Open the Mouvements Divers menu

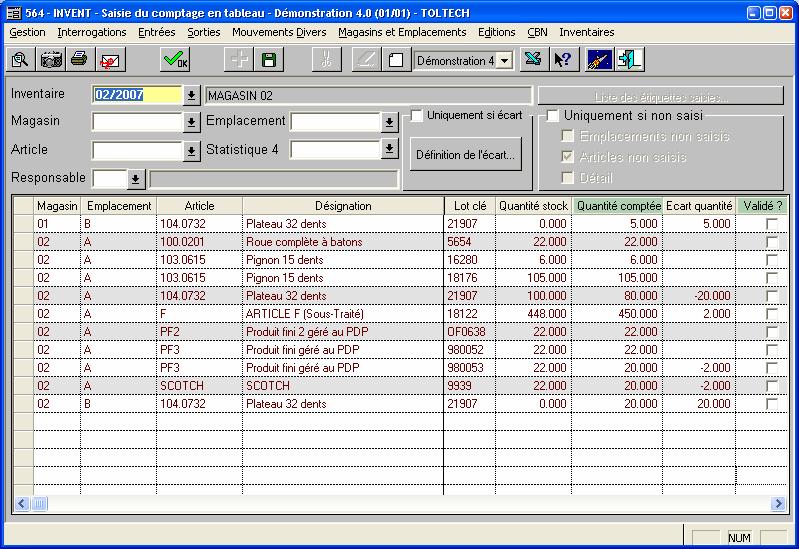pyautogui.click(x=279, y=32)
